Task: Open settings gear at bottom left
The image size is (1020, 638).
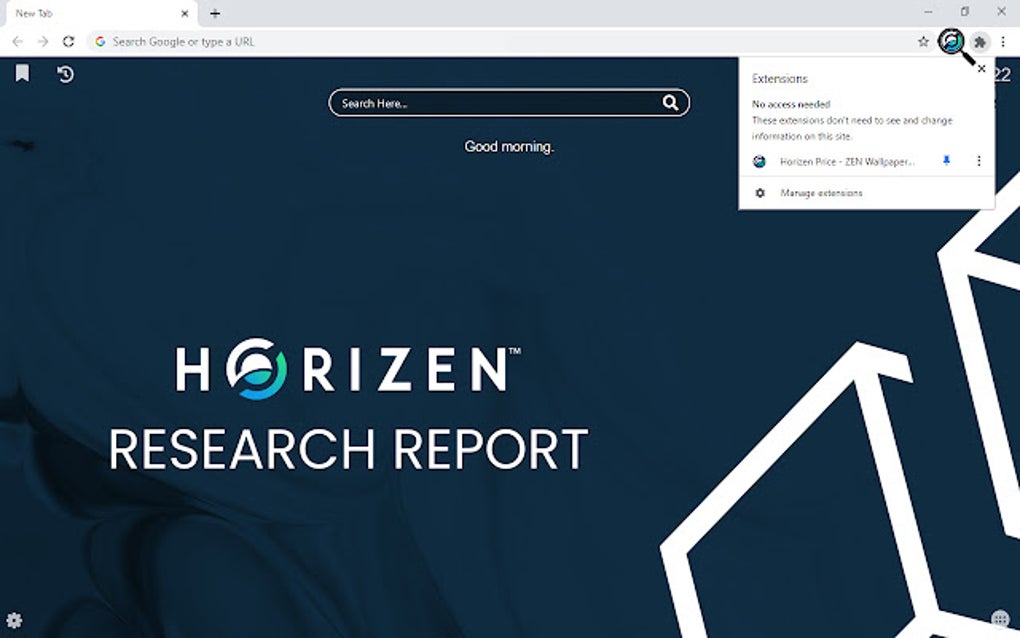Action: pos(14,620)
